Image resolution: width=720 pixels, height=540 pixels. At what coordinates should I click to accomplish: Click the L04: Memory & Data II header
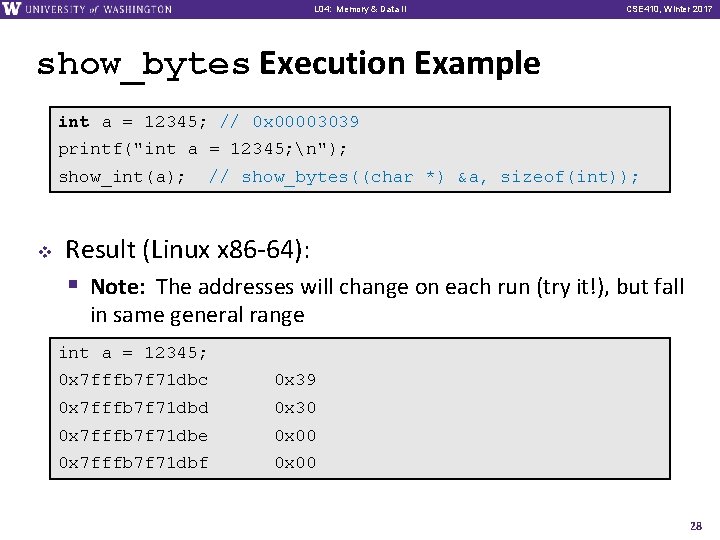click(x=360, y=9)
